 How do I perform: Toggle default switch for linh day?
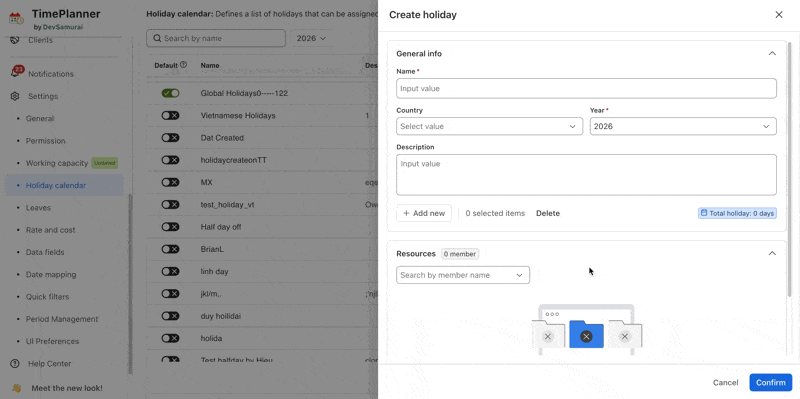(170, 271)
